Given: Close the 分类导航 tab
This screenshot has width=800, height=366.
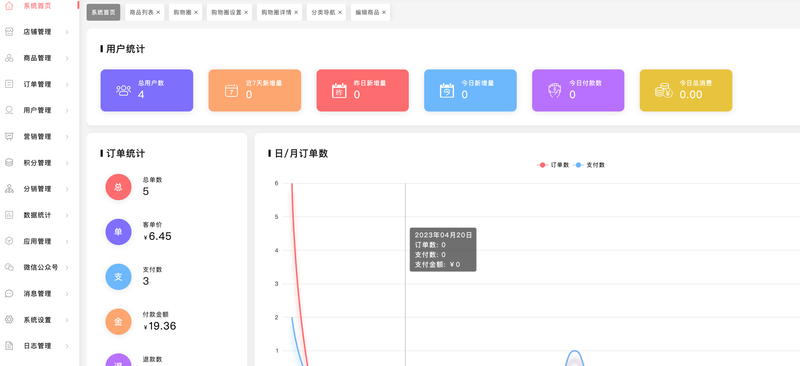Looking at the screenshot, I should (x=340, y=12).
